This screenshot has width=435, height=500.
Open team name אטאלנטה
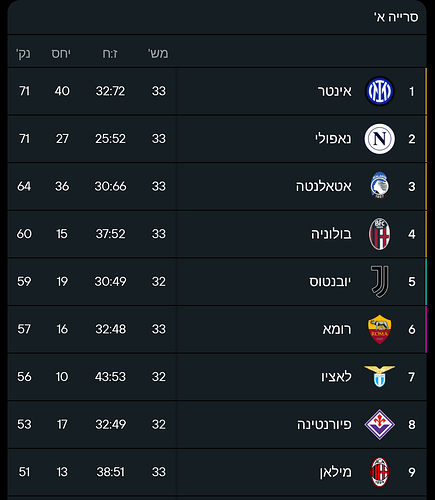tap(324, 186)
